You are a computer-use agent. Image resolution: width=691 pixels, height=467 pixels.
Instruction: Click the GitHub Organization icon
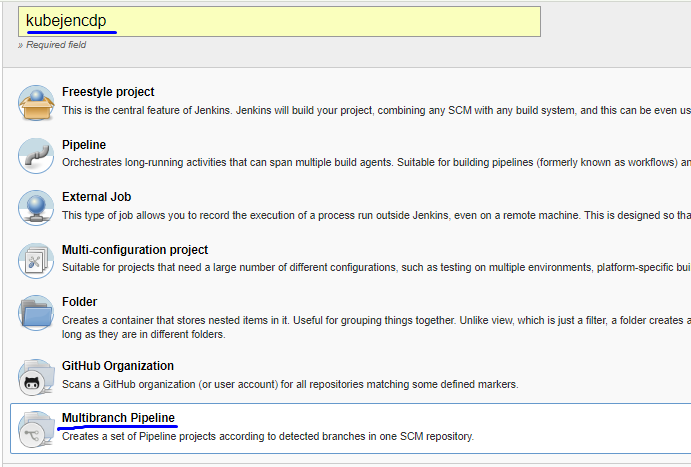[35, 377]
